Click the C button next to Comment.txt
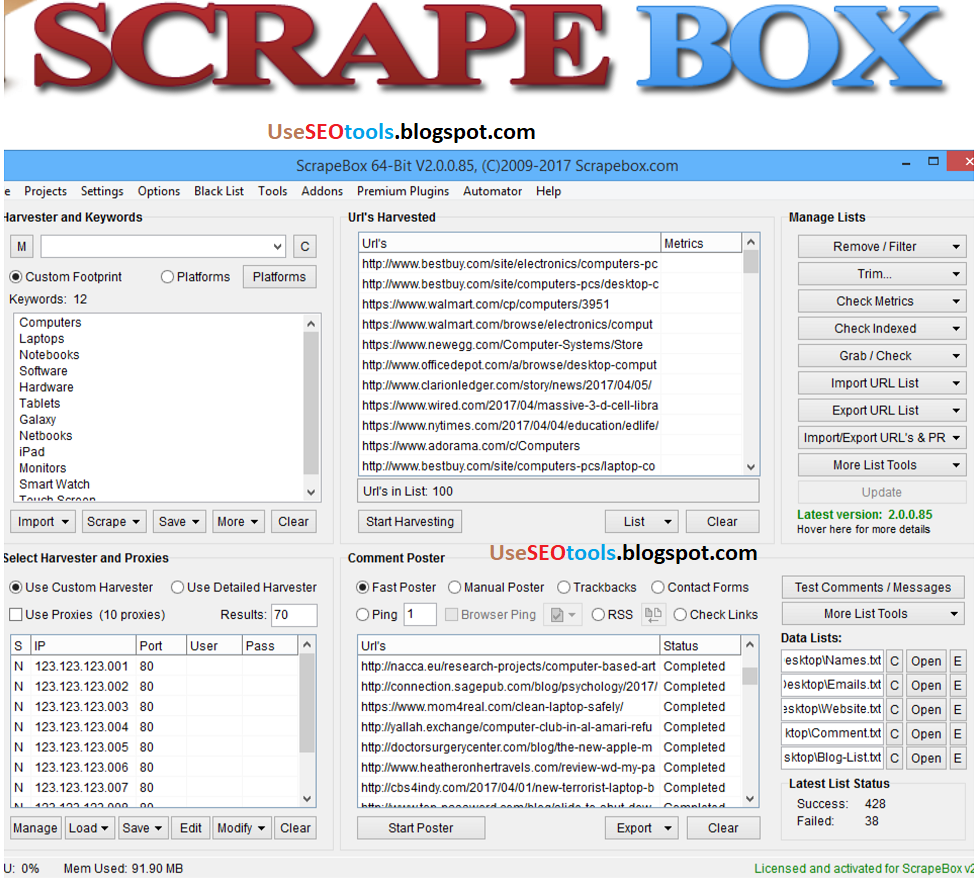Image resolution: width=975 pixels, height=878 pixels. tap(894, 734)
